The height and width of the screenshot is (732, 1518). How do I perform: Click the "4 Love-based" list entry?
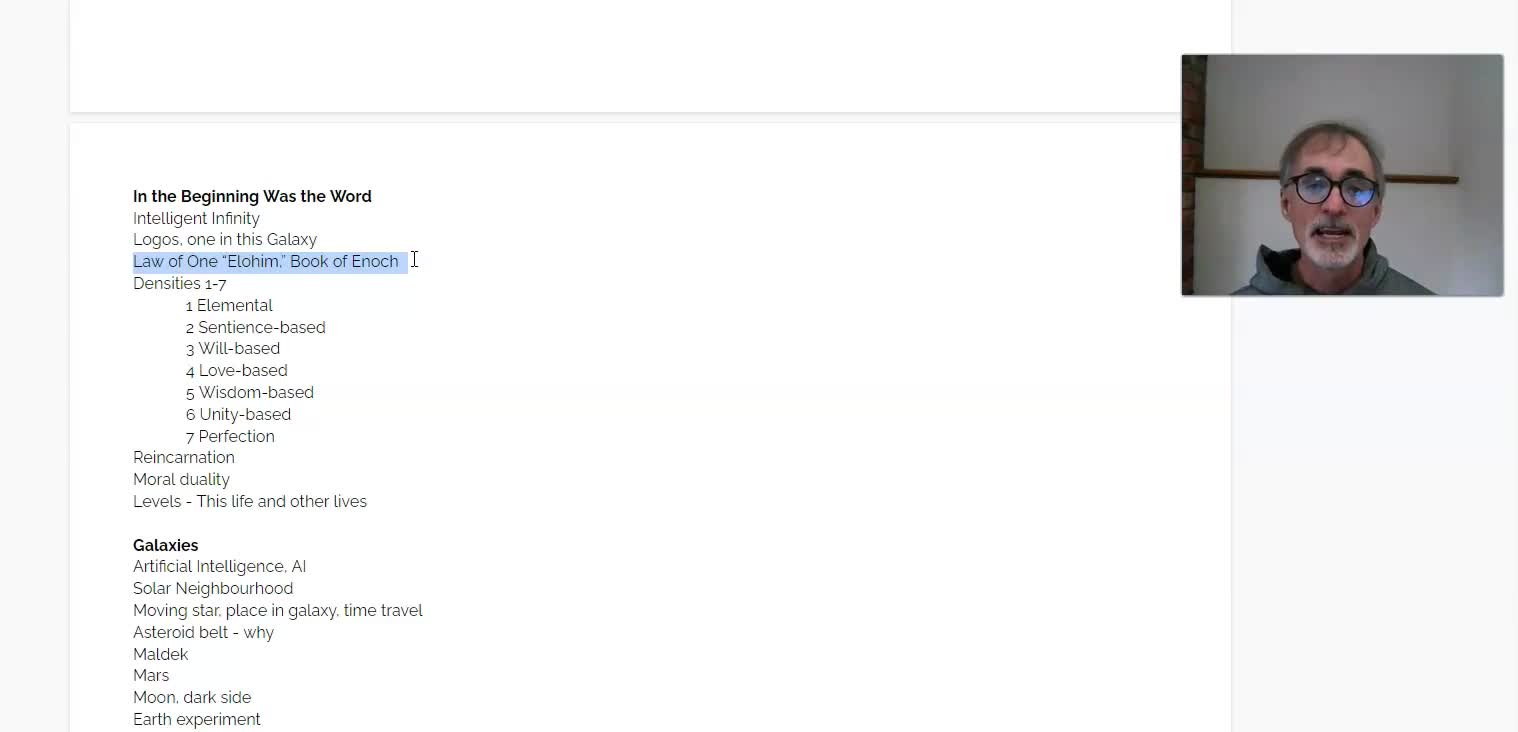point(236,371)
